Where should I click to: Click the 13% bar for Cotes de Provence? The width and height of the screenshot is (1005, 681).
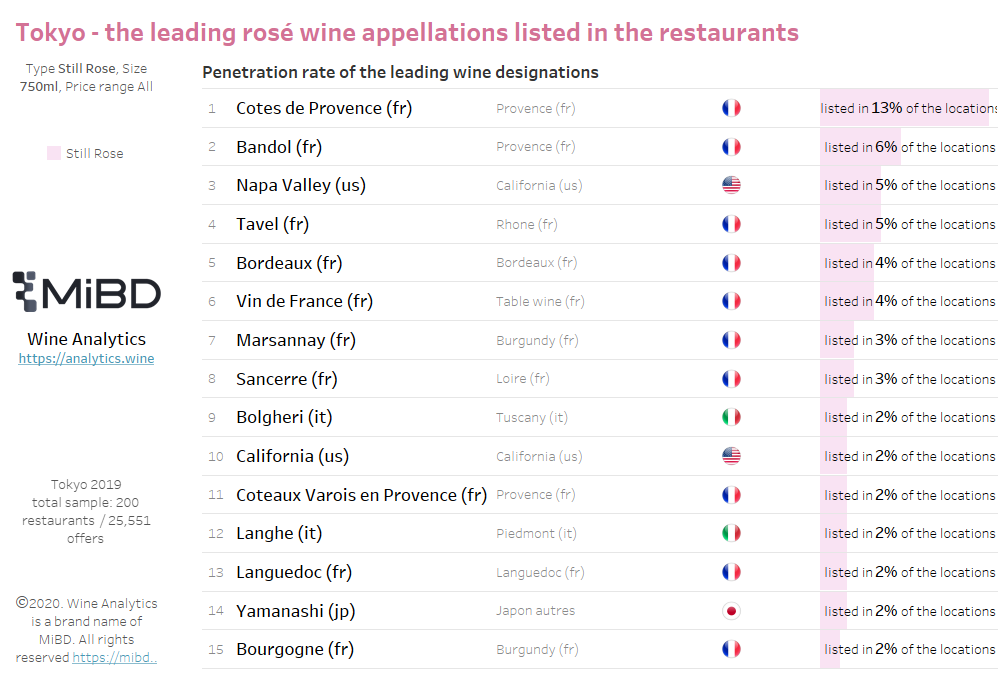904,108
